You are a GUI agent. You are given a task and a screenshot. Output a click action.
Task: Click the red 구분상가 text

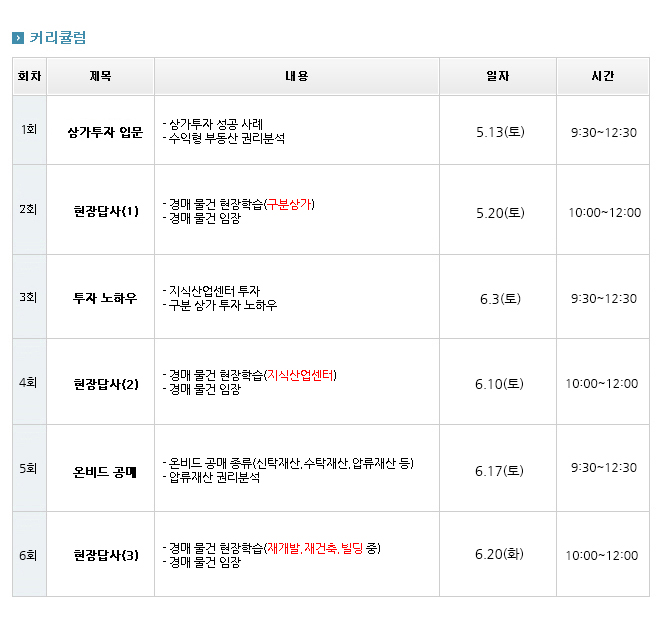[290, 204]
